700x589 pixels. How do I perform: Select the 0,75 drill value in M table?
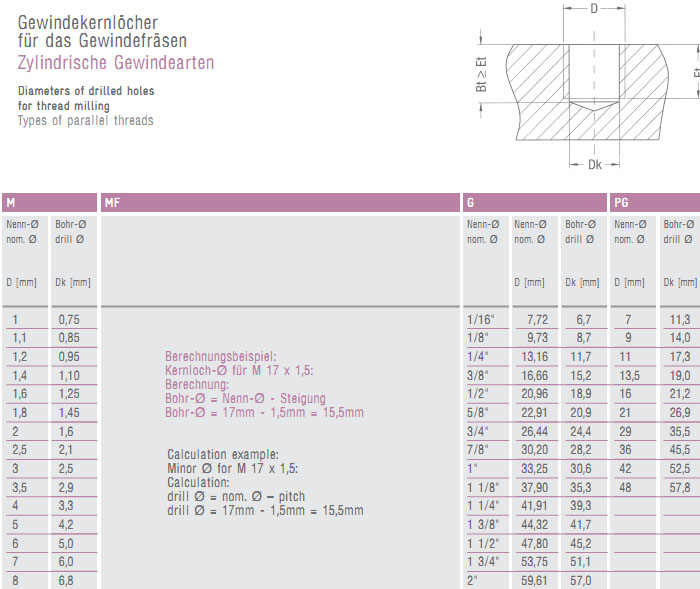[69, 319]
